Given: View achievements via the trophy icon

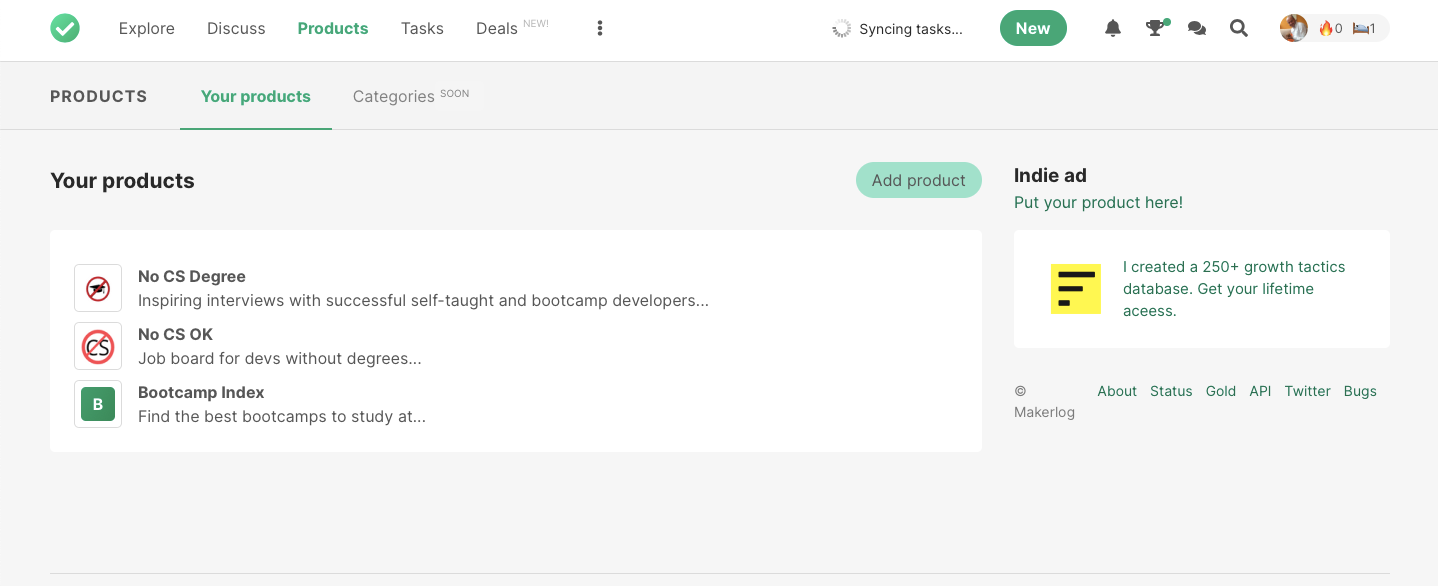Looking at the screenshot, I should coord(1154,28).
